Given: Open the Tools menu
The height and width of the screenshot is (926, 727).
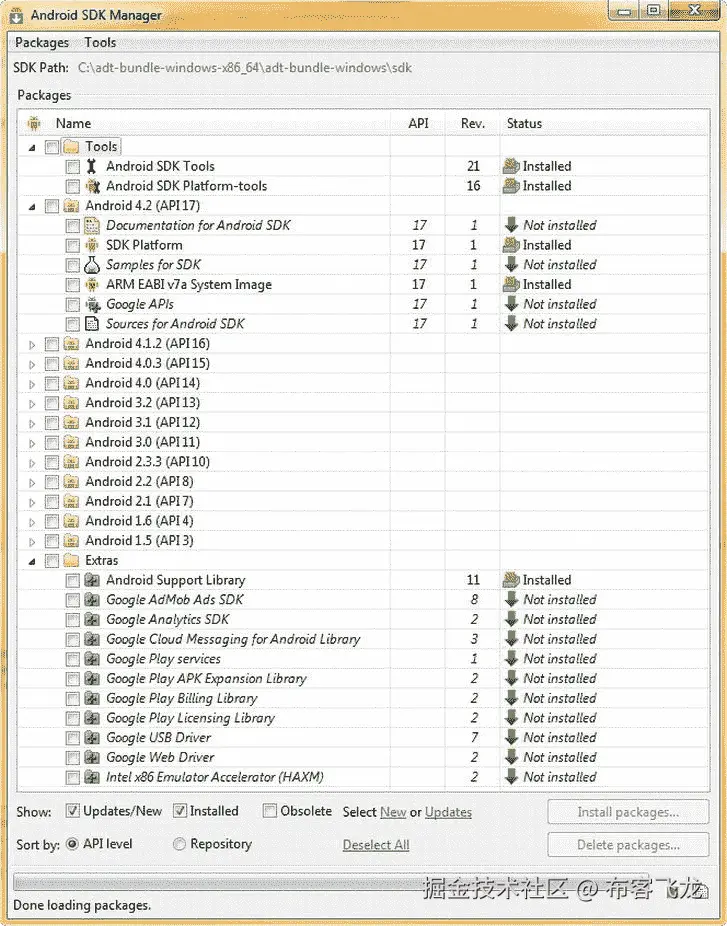Looking at the screenshot, I should tap(100, 43).
